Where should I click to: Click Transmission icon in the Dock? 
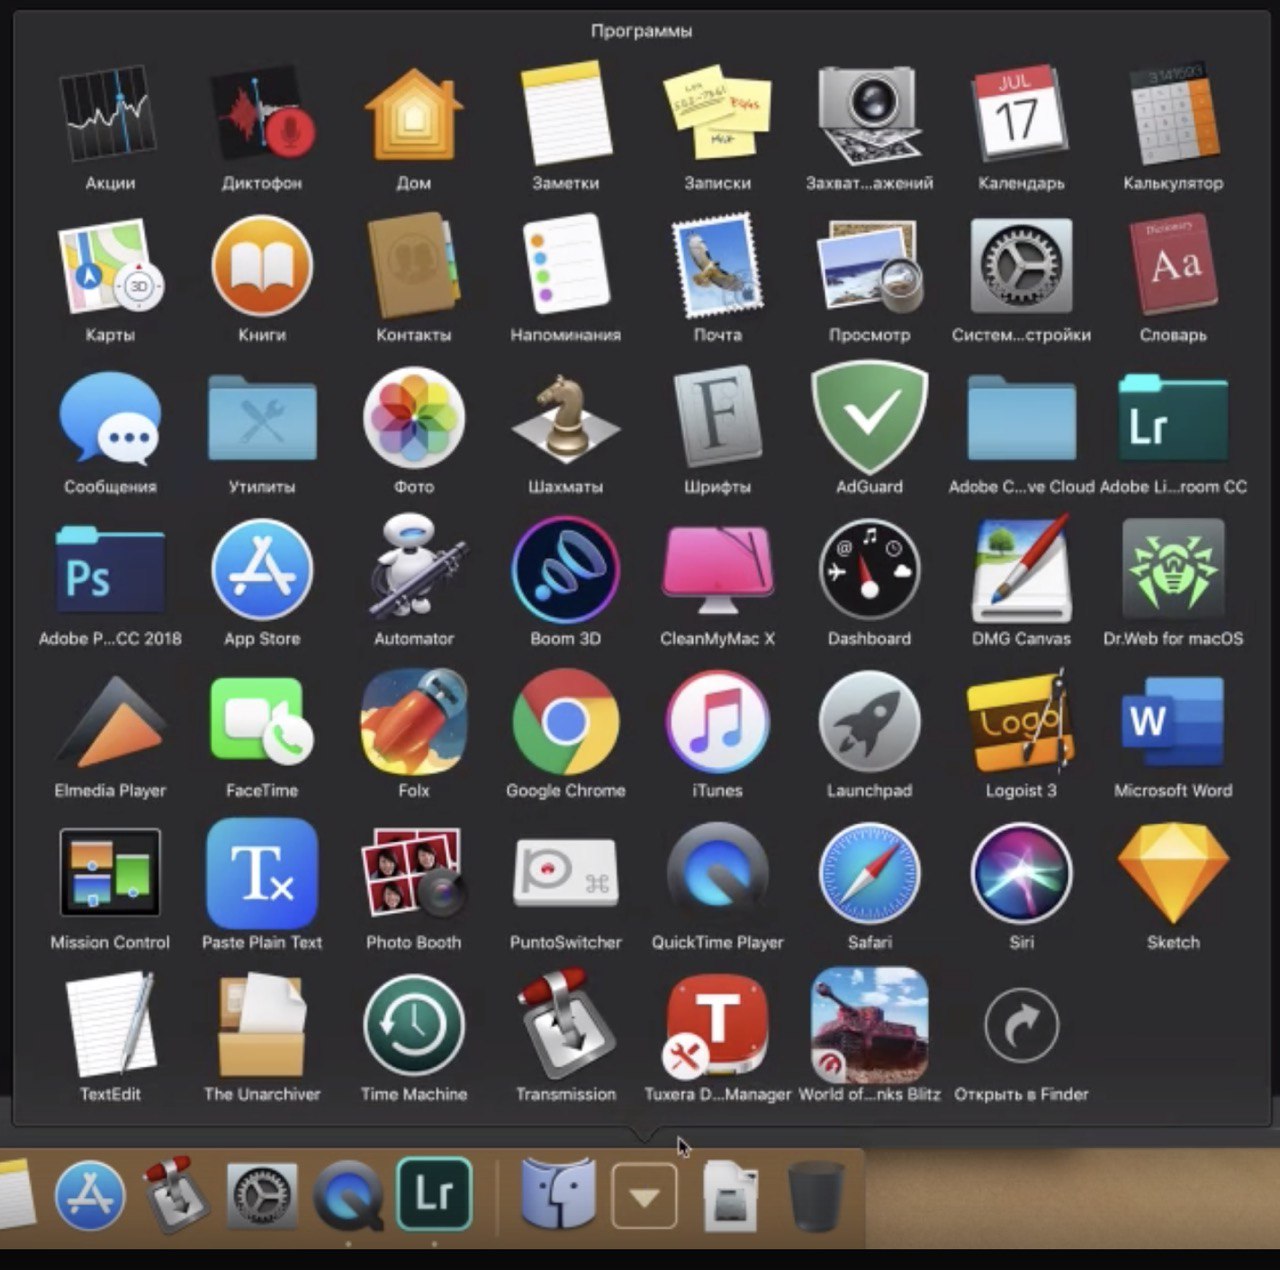coord(176,1195)
